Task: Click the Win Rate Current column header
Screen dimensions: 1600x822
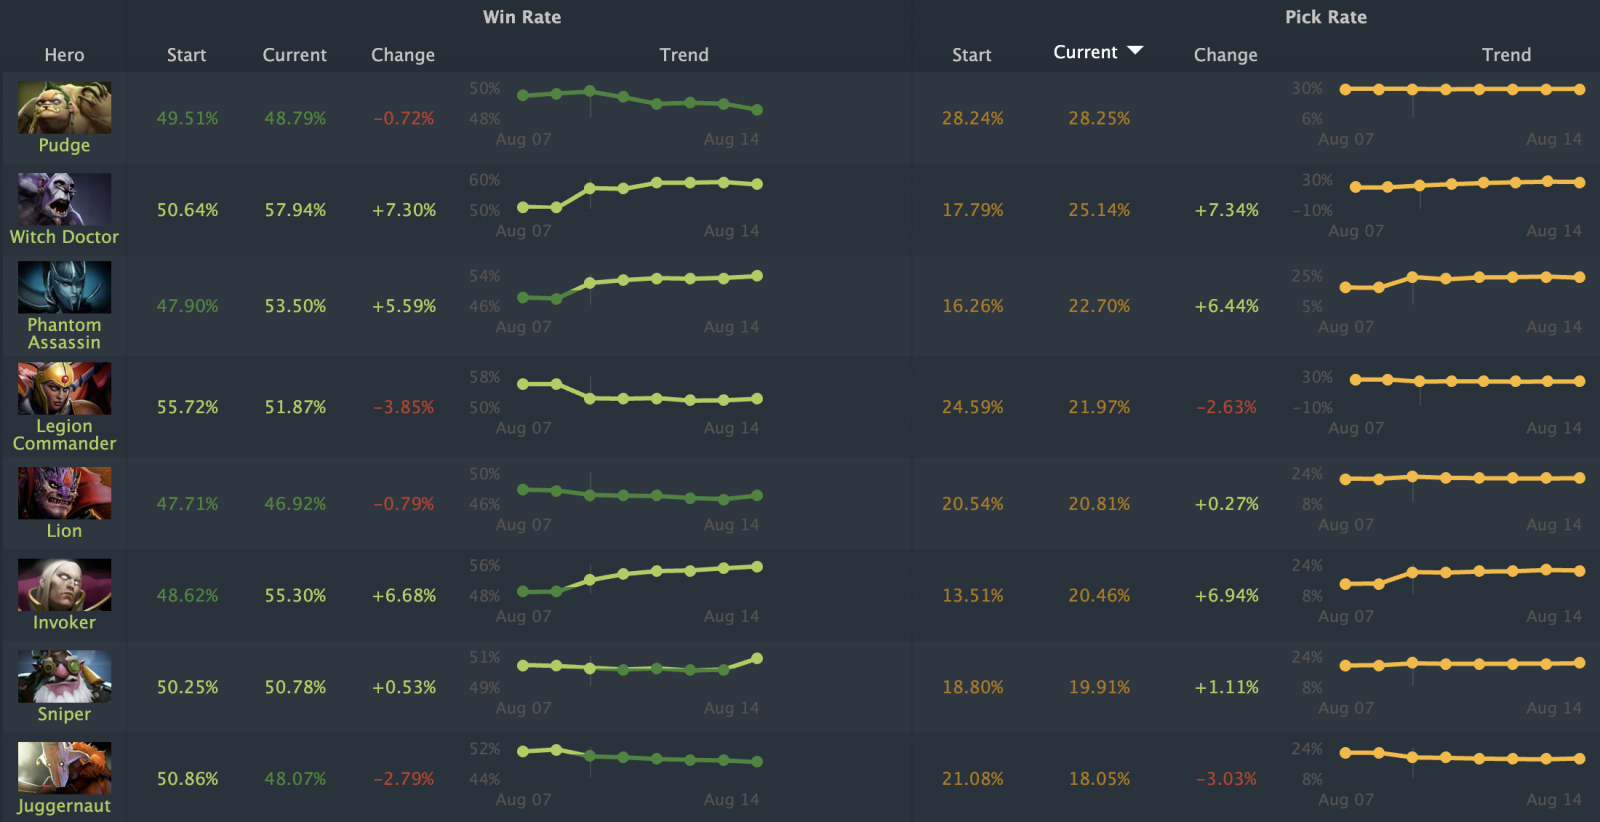Action: click(294, 55)
